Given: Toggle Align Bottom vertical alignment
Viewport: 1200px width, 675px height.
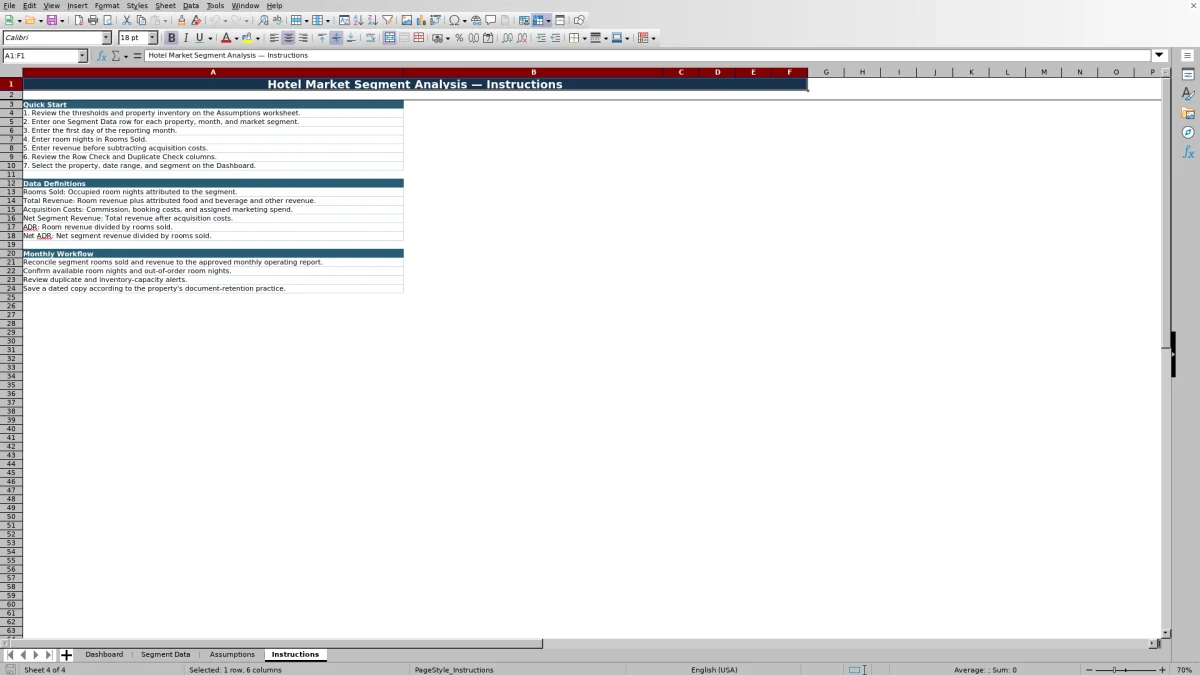Looking at the screenshot, I should coord(351,38).
